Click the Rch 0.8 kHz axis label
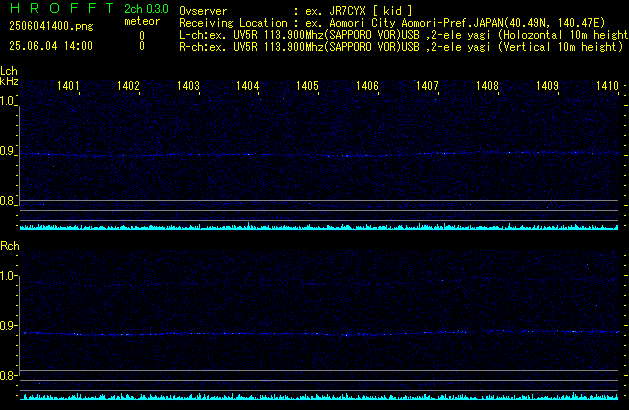This screenshot has width=629, height=410. point(8,376)
